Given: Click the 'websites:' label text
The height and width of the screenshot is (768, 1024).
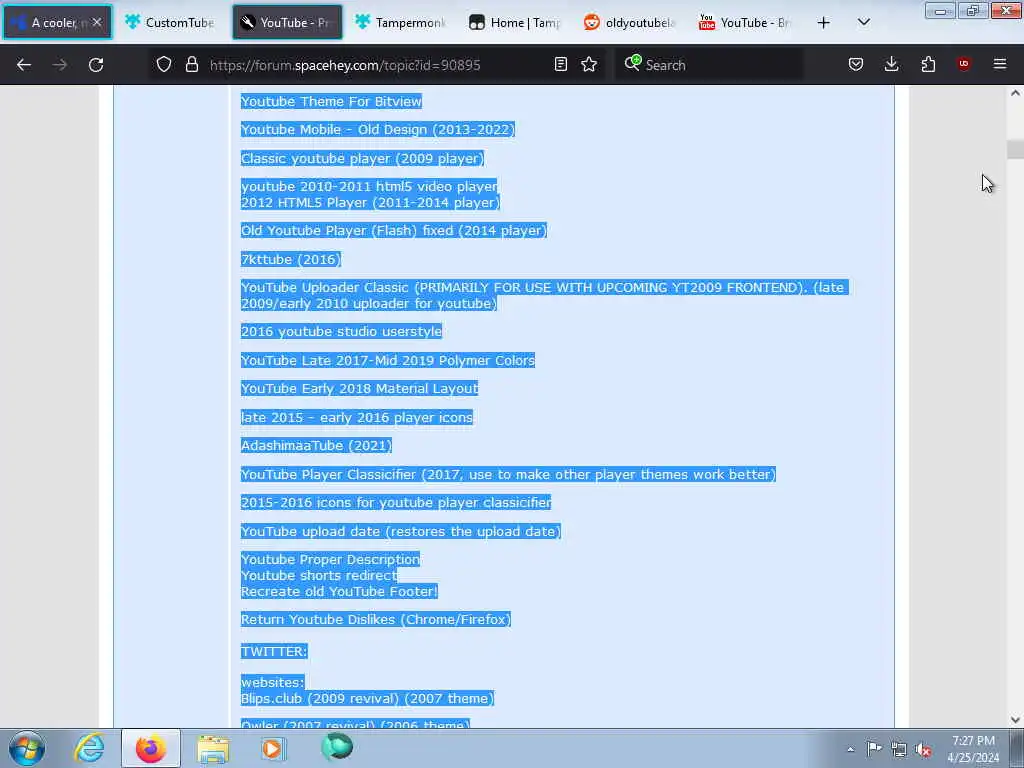Looking at the screenshot, I should click(272, 682).
